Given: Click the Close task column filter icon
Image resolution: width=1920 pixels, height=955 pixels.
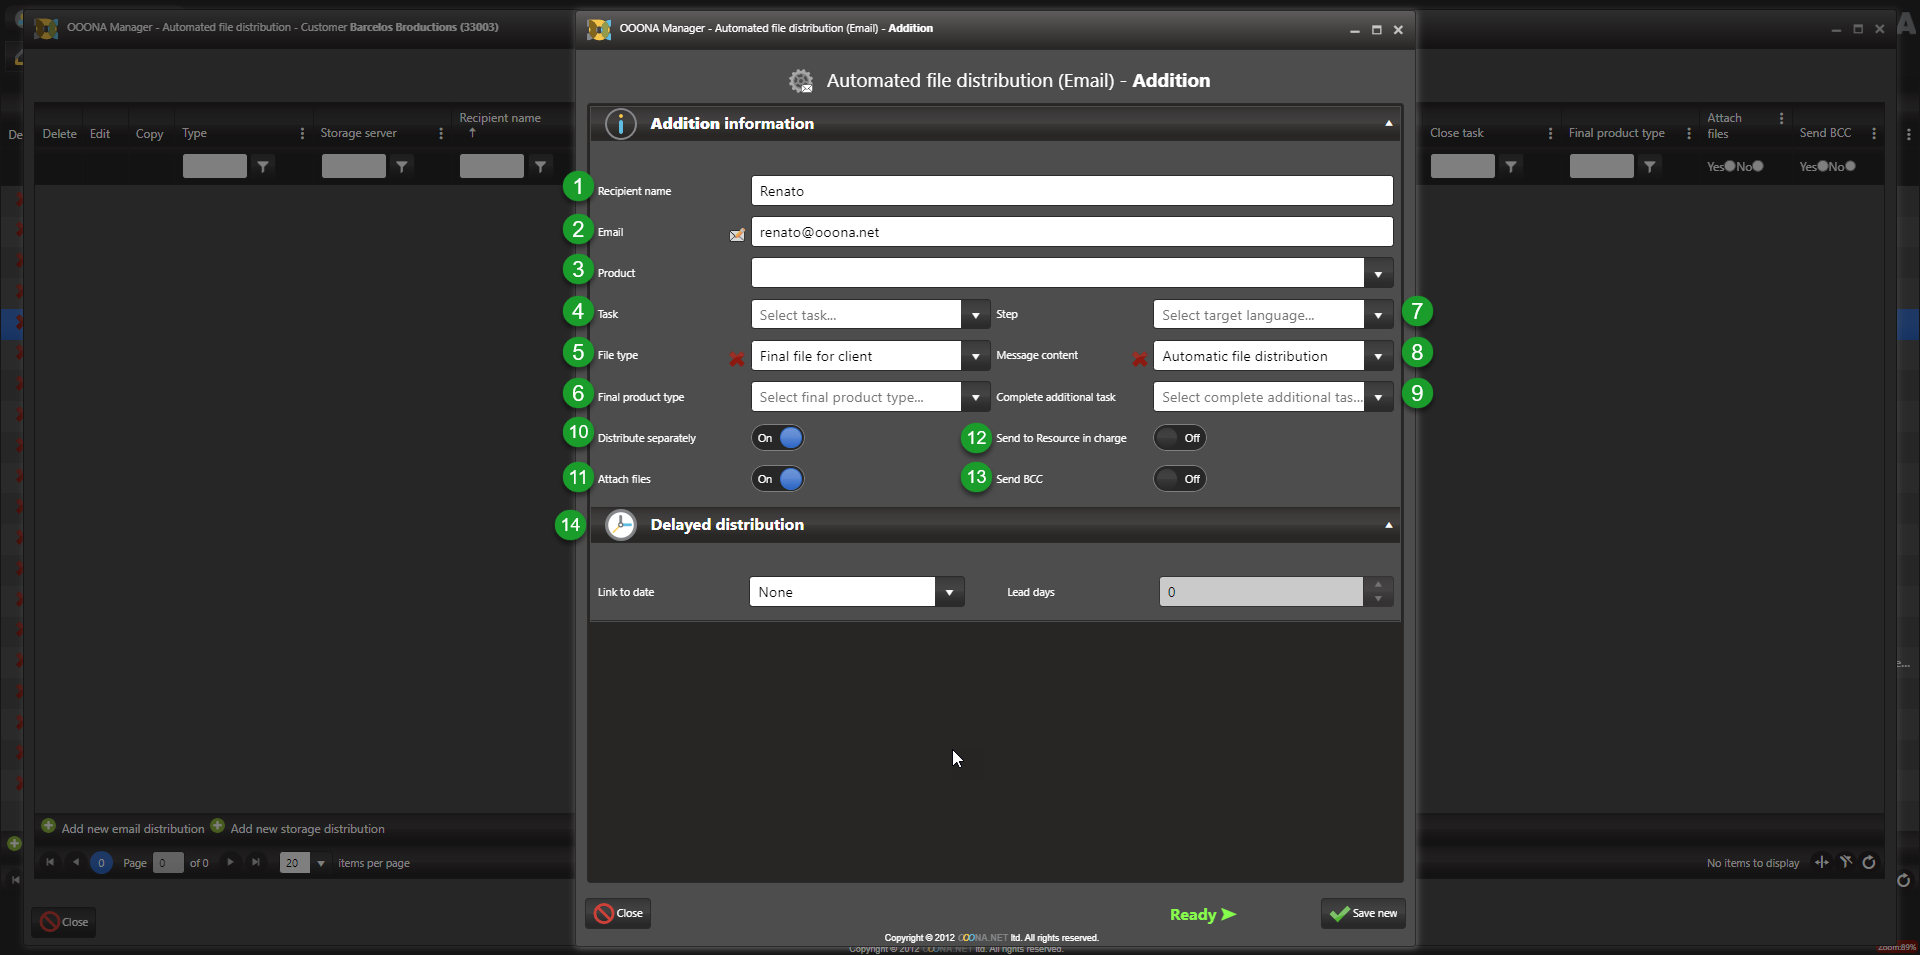Looking at the screenshot, I should tap(1511, 167).
